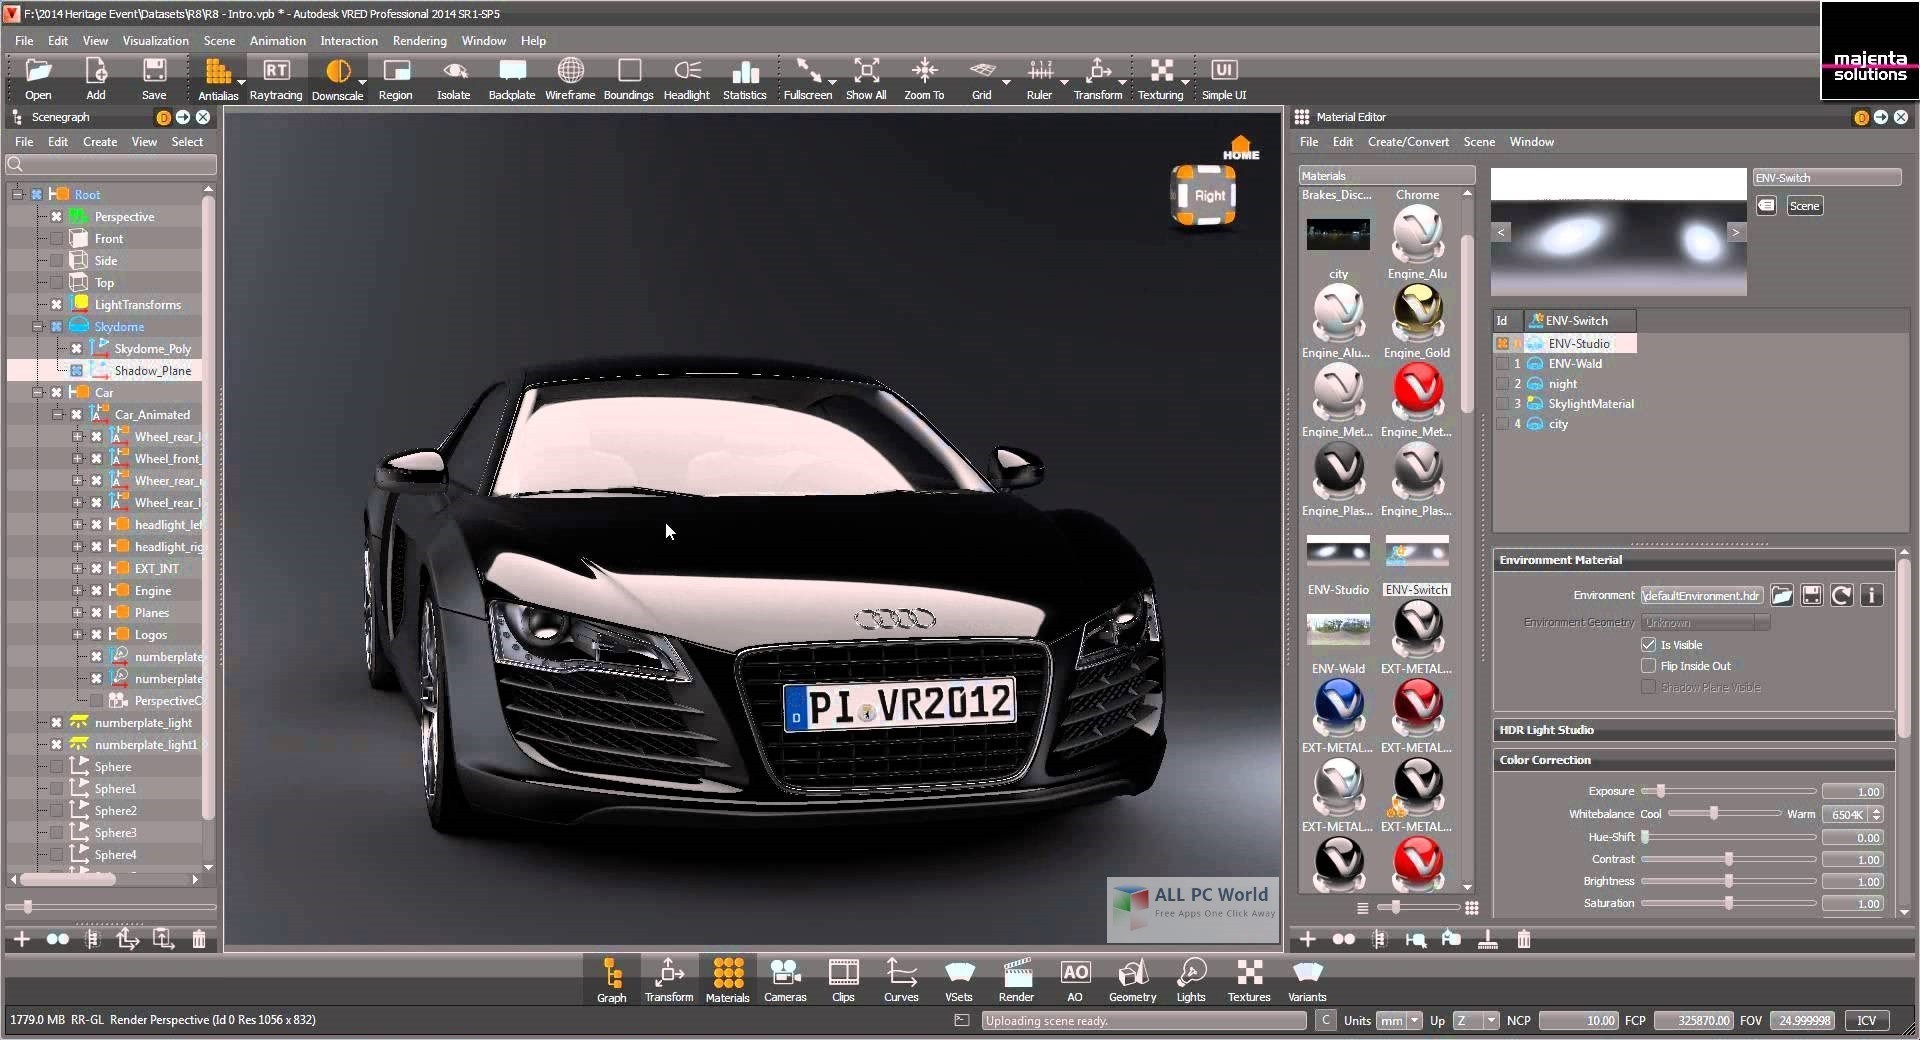Image resolution: width=1920 pixels, height=1040 pixels.
Task: Collapse the Skydome tree node
Action: click(37, 327)
